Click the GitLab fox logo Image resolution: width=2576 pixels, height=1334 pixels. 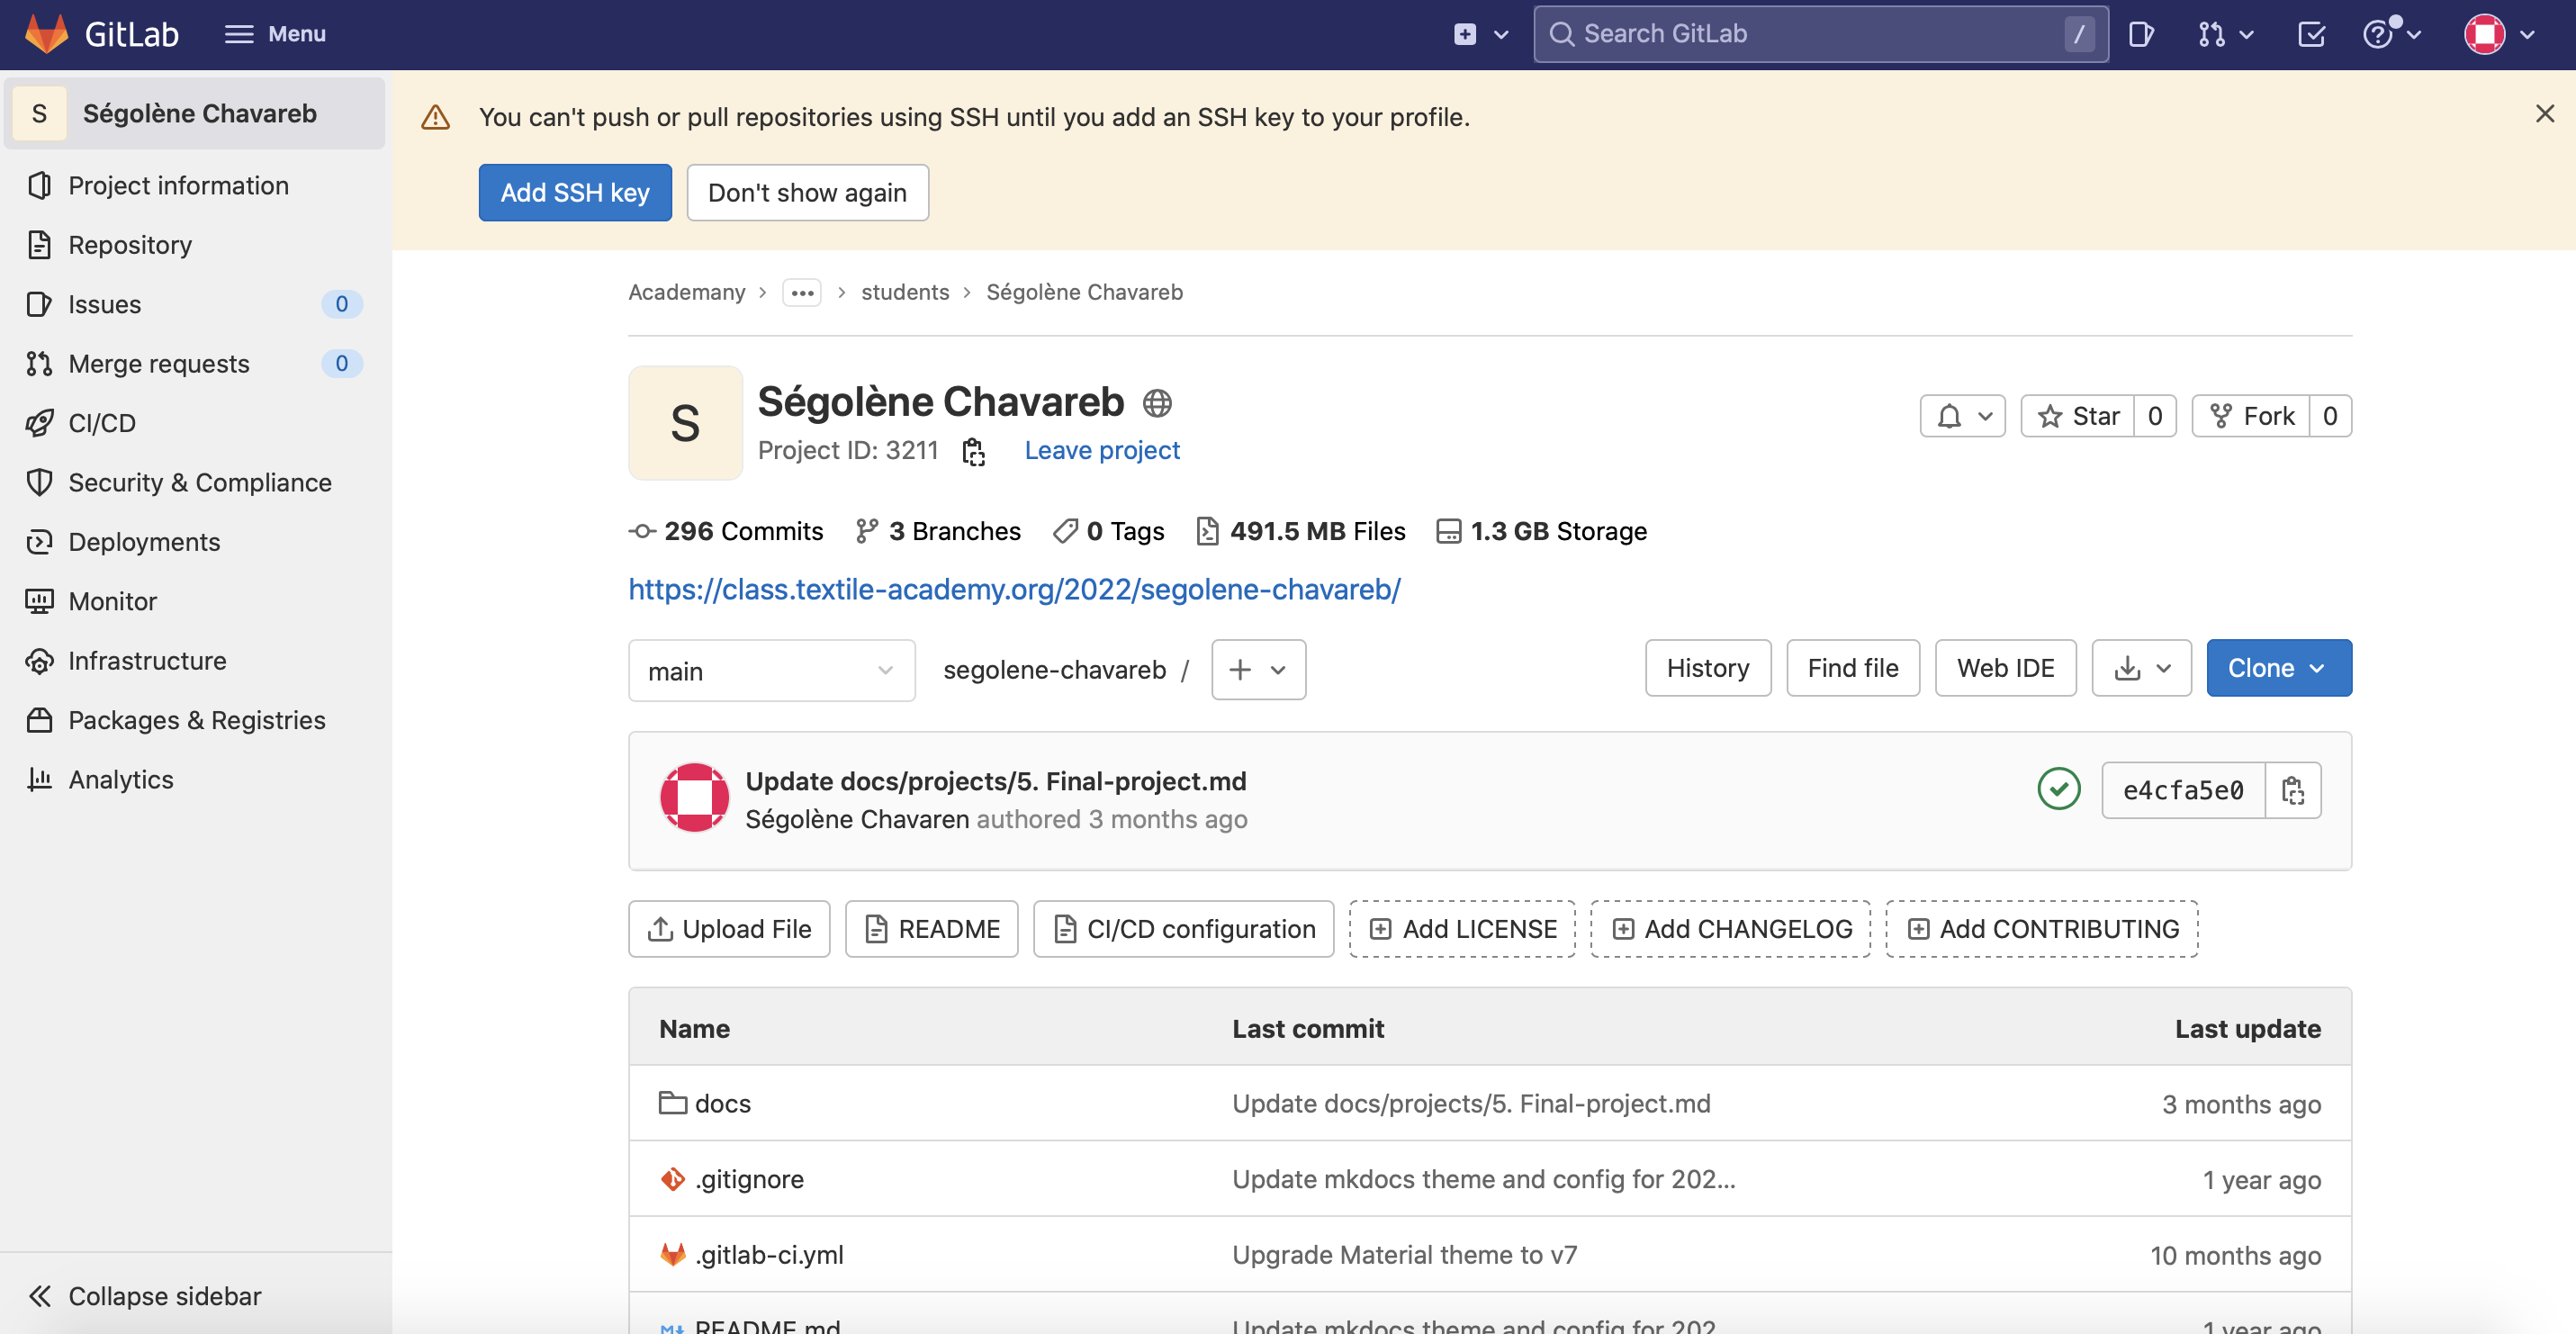click(47, 34)
